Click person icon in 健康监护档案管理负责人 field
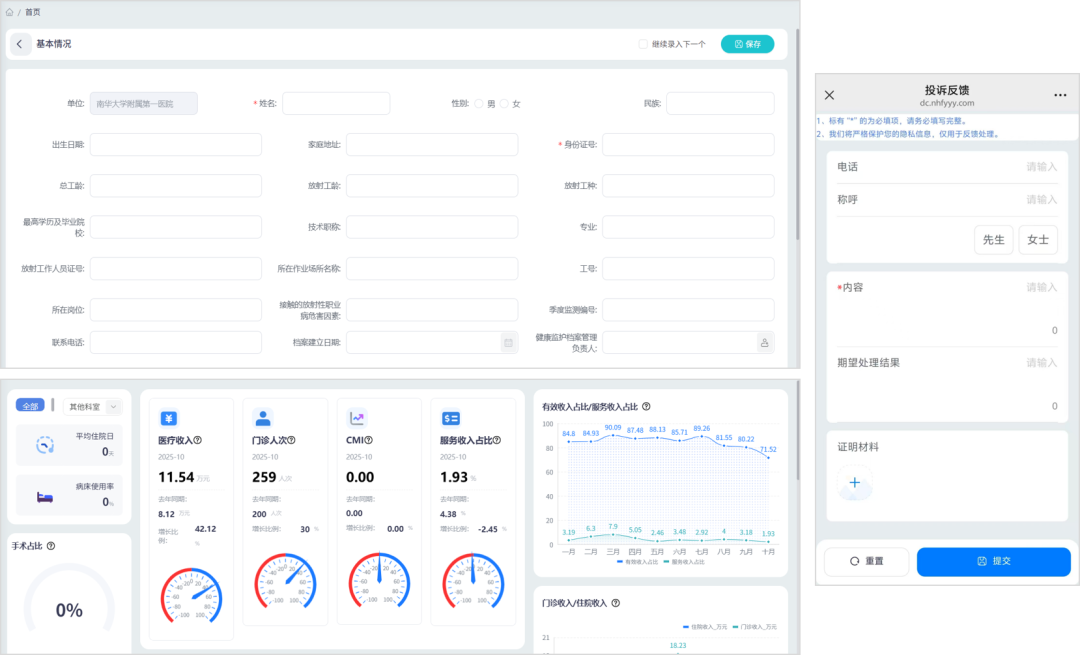 point(765,342)
